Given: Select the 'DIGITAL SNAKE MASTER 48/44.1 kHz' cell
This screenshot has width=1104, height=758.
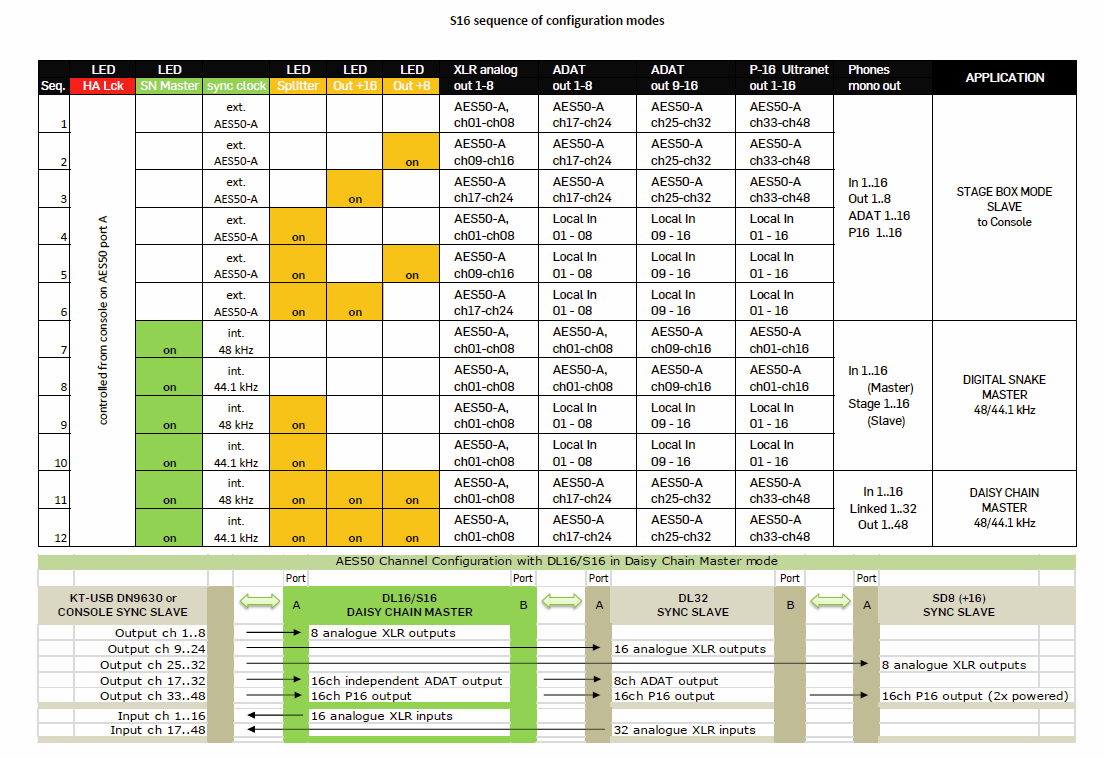Looking at the screenshot, I should (x=1004, y=395).
